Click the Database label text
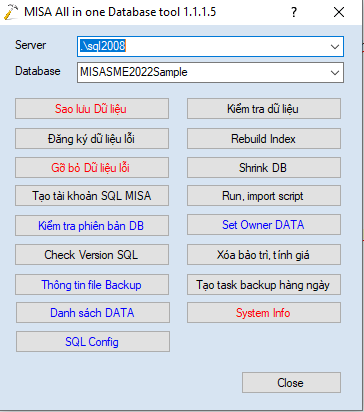Image resolution: width=364 pixels, height=412 pixels. (x=38, y=71)
